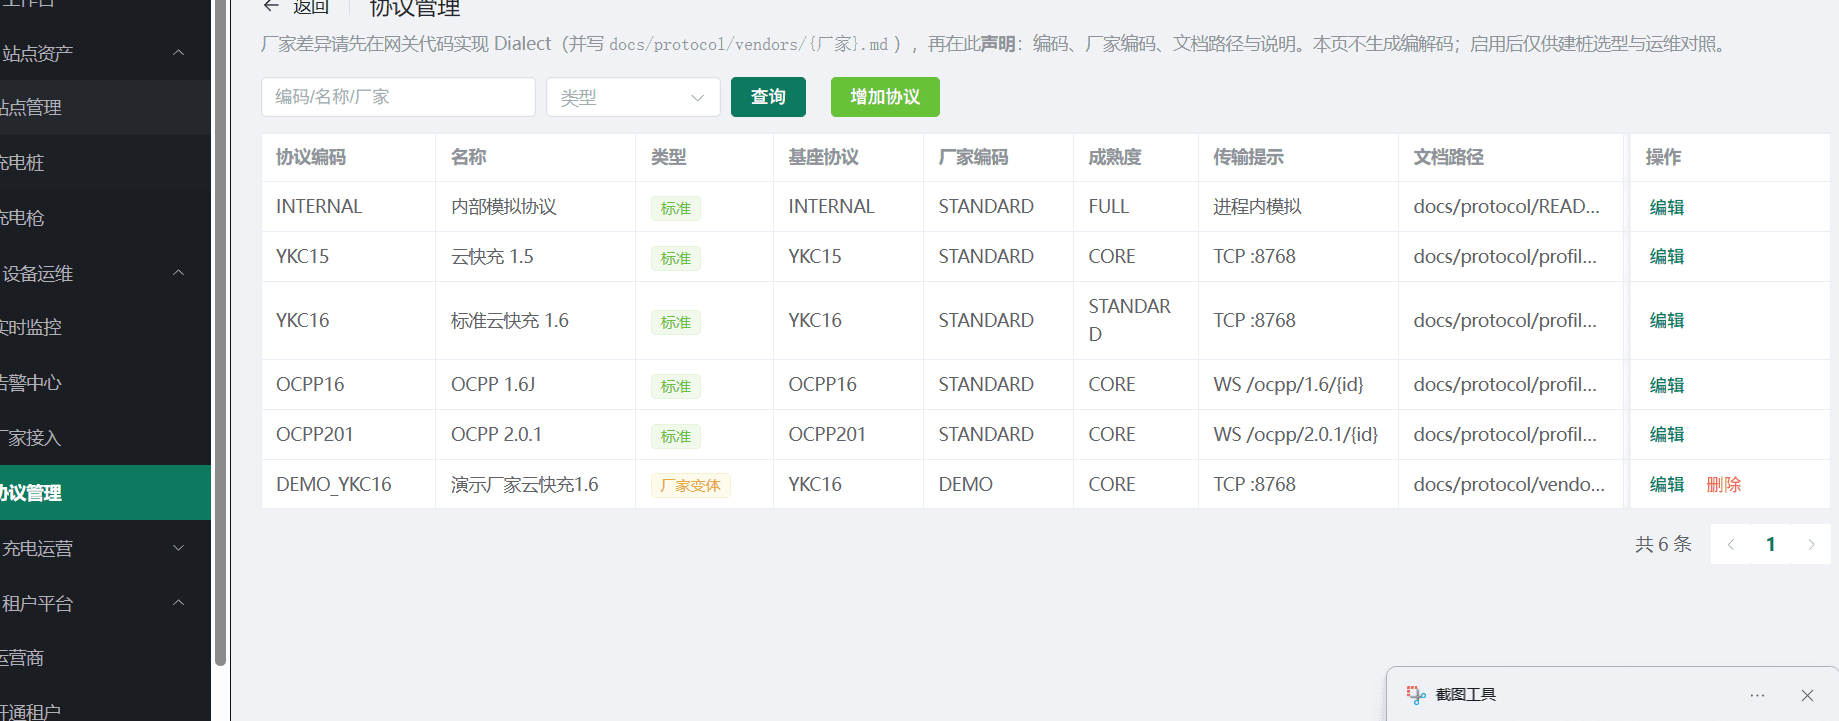Open 告警中心 in the sidebar
The height and width of the screenshot is (721, 1839).
coord(105,382)
